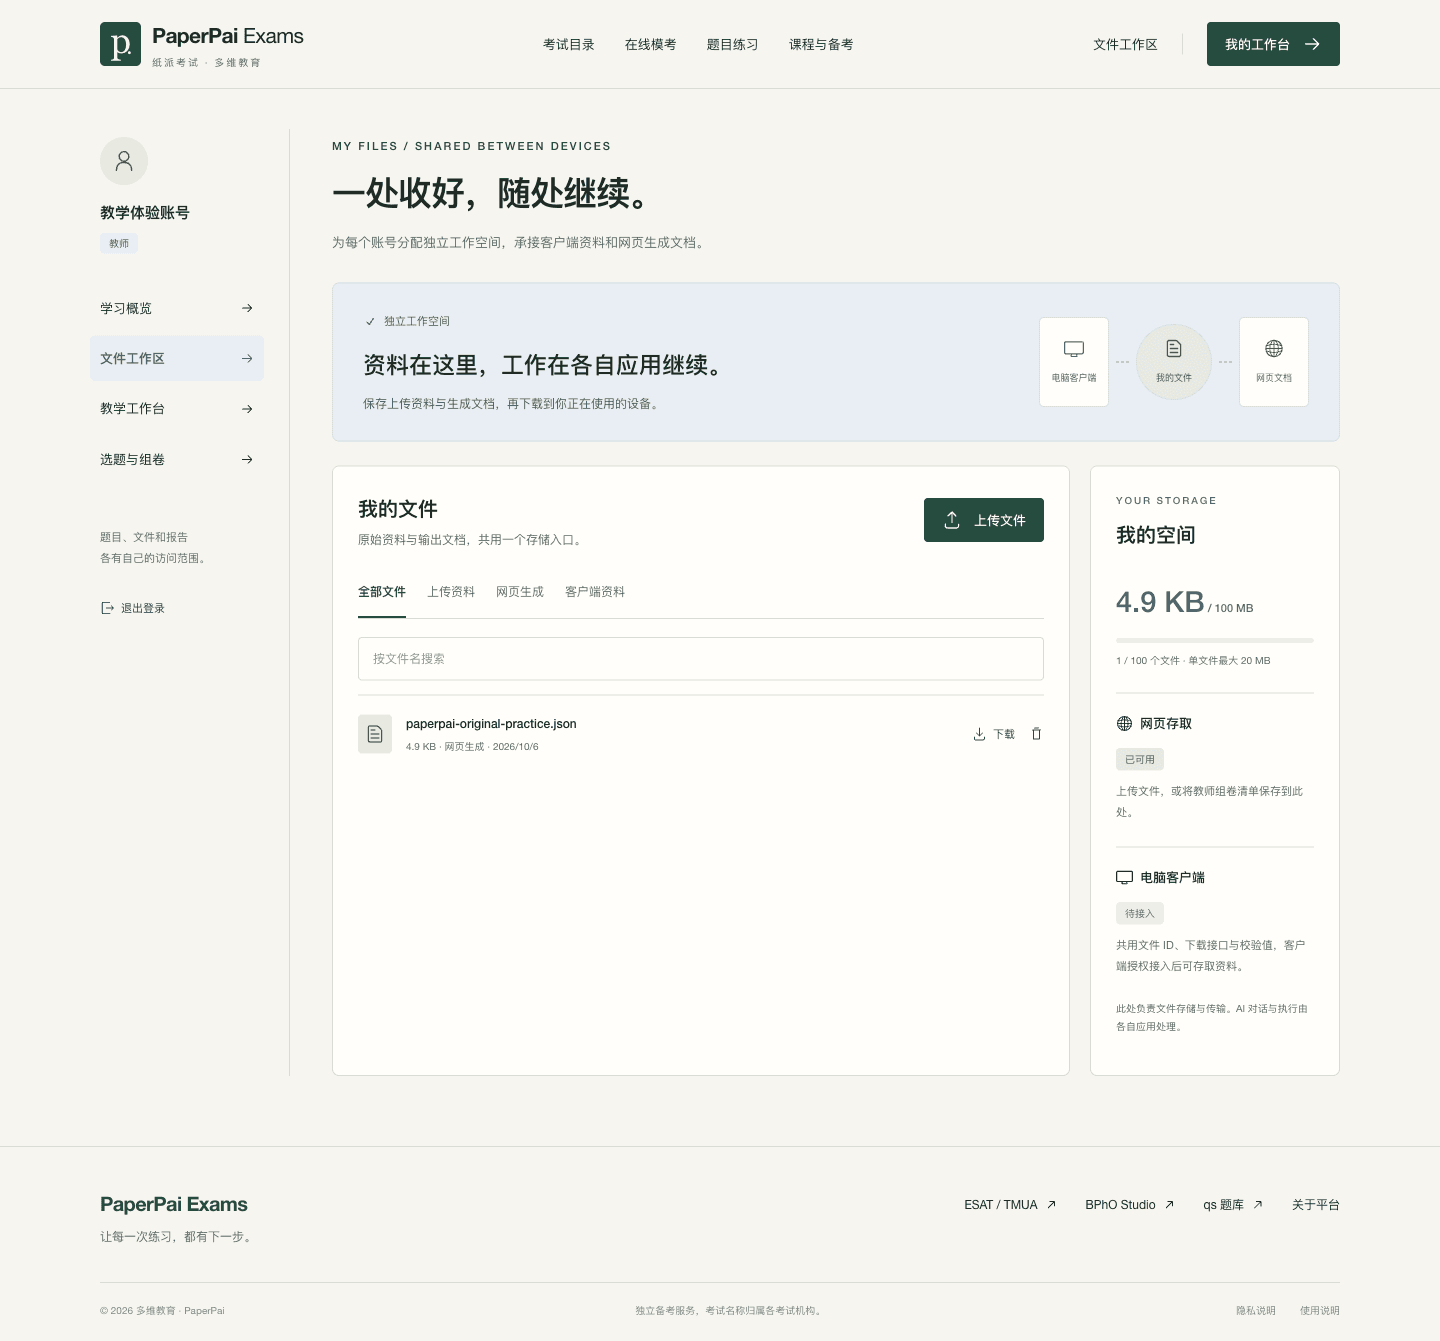This screenshot has height=1341, width=1440.
Task: Click the logout icon beside 退出登录
Action: click(107, 608)
